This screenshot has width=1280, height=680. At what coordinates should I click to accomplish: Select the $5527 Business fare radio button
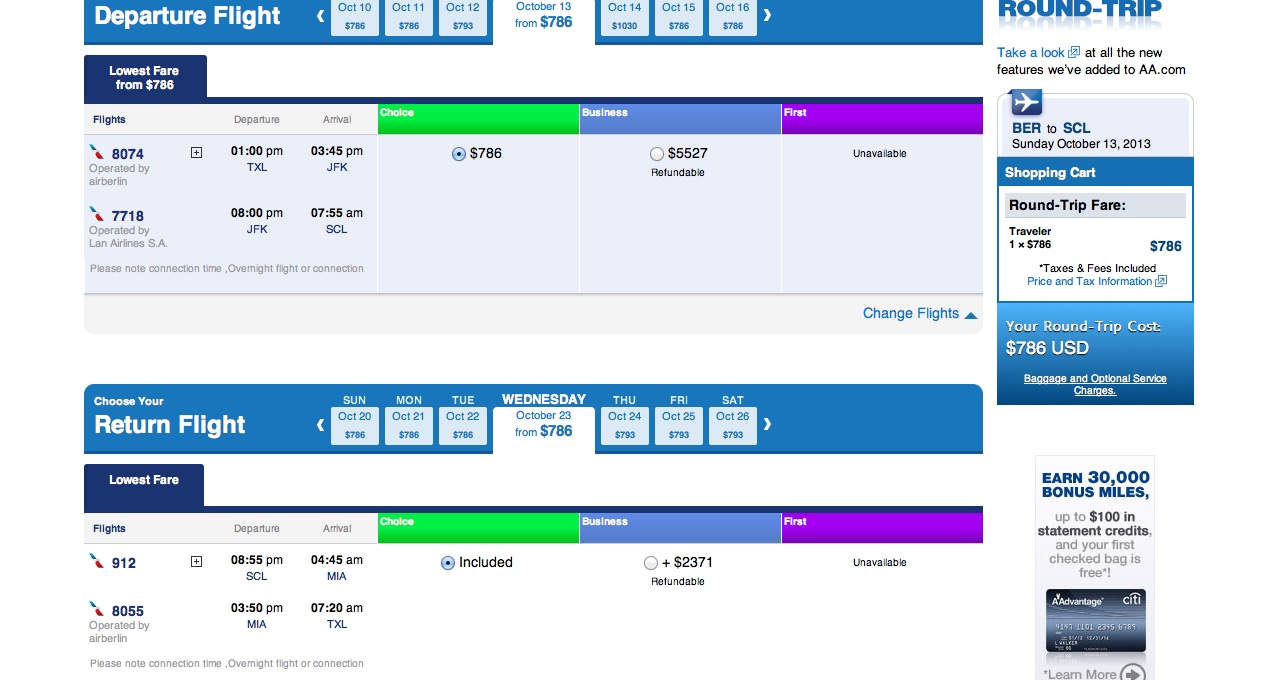(x=657, y=154)
